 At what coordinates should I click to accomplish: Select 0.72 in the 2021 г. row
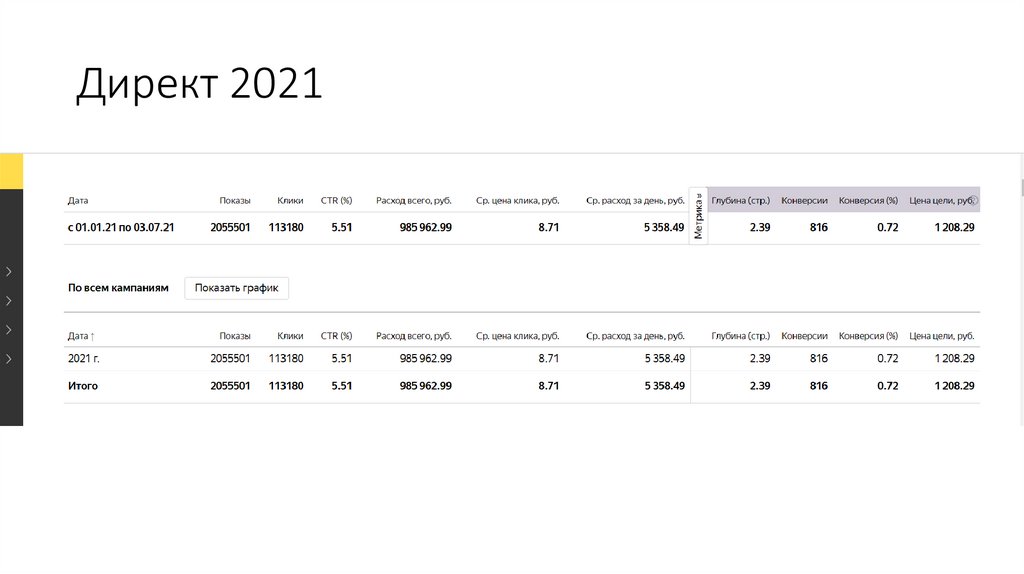pos(888,359)
